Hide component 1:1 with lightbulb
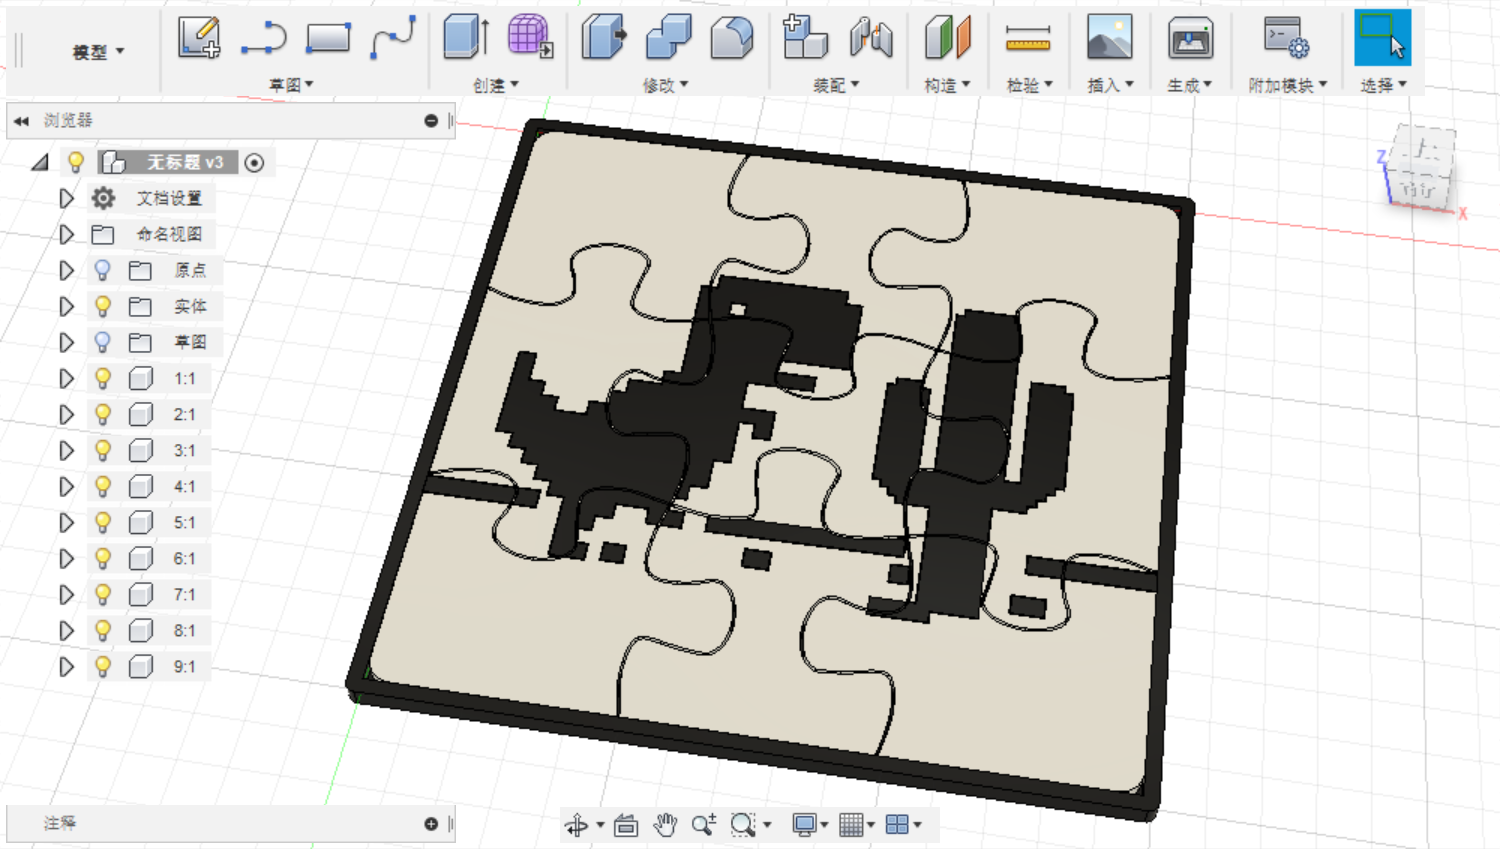This screenshot has height=849, width=1500. pyautogui.click(x=102, y=378)
